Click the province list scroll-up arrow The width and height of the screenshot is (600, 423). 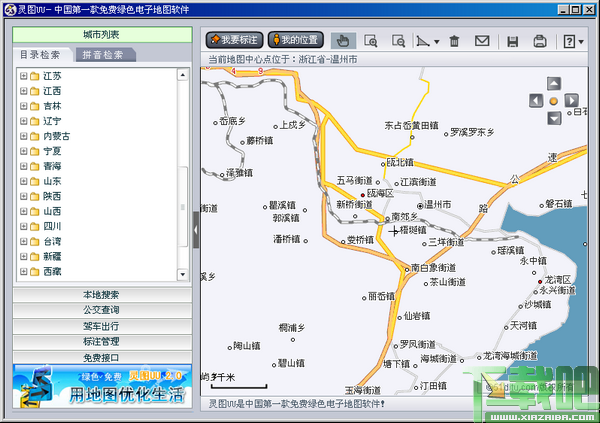tap(183, 75)
